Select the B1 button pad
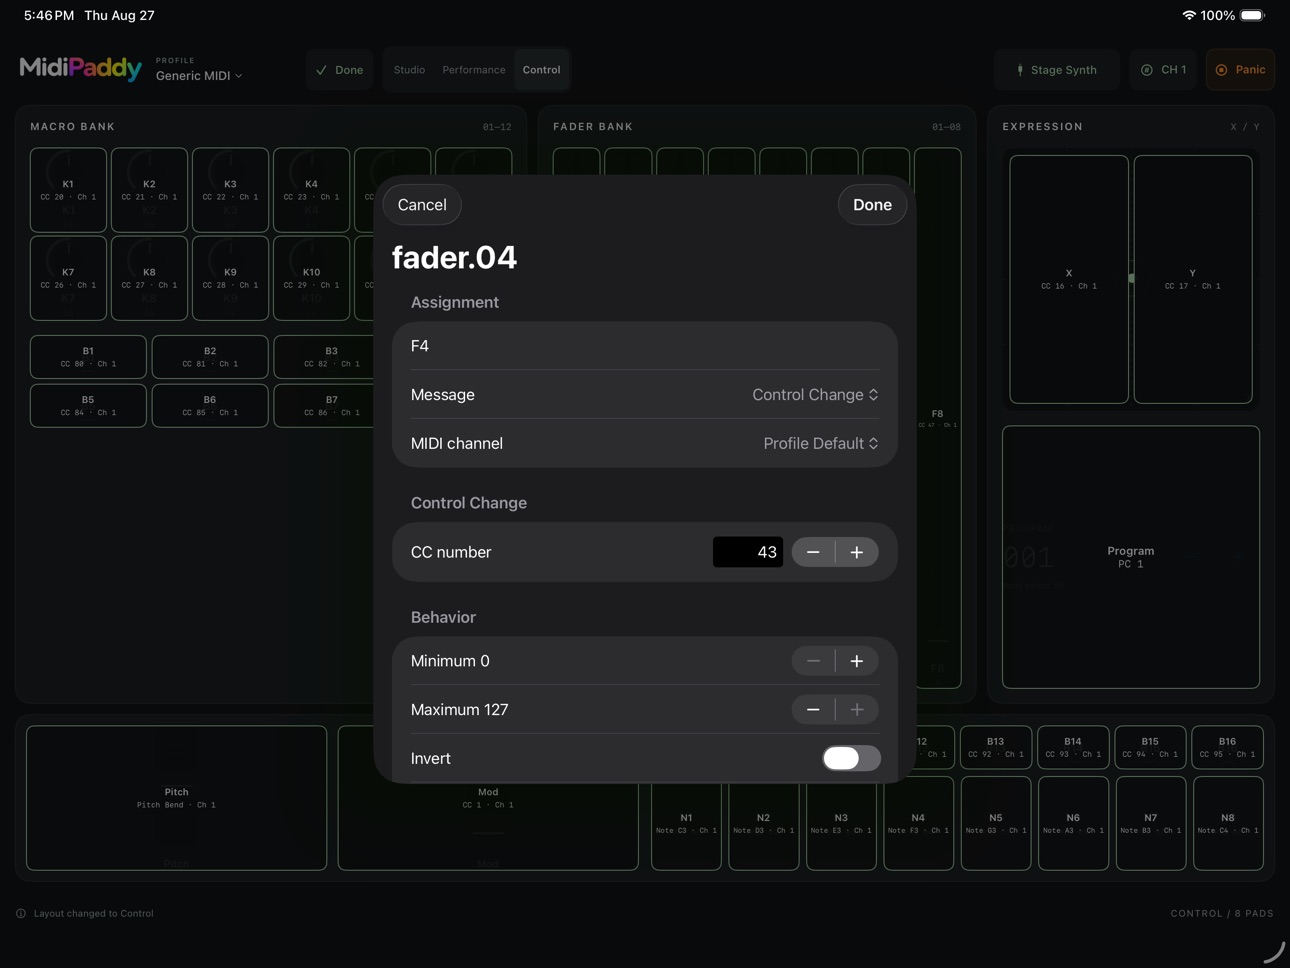1290x968 pixels. (88, 357)
